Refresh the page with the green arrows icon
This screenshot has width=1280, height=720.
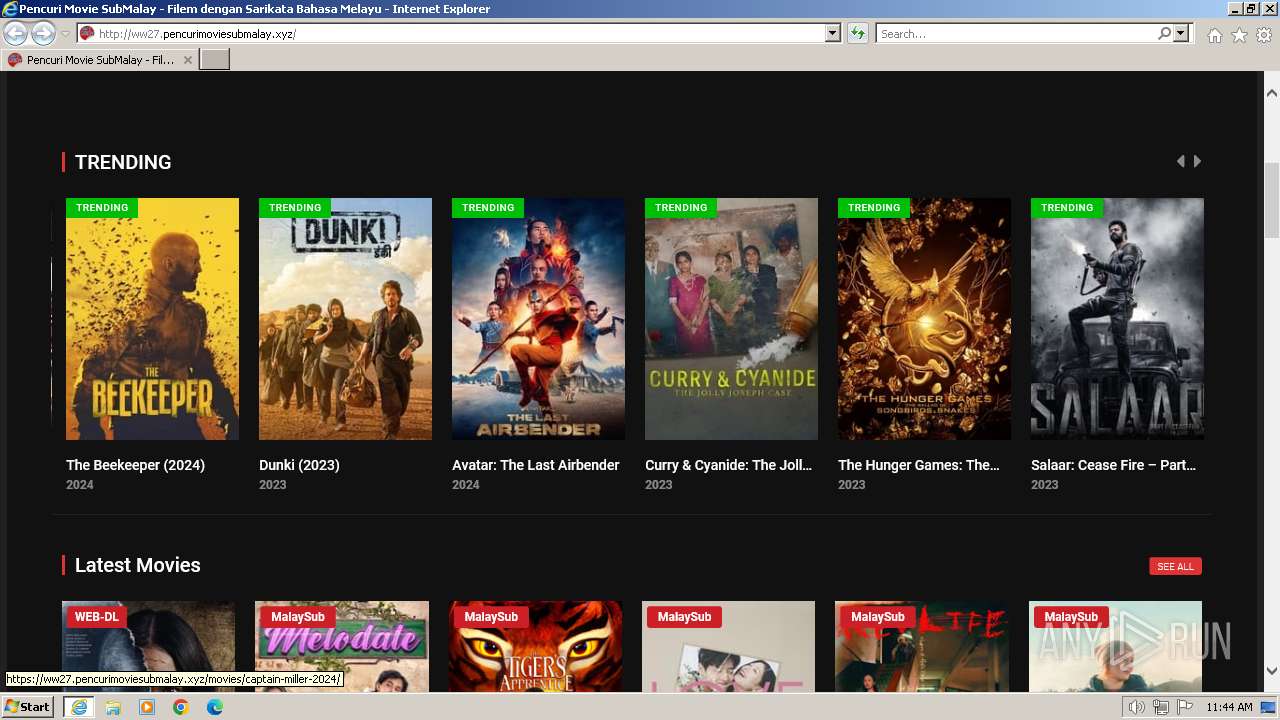(857, 34)
